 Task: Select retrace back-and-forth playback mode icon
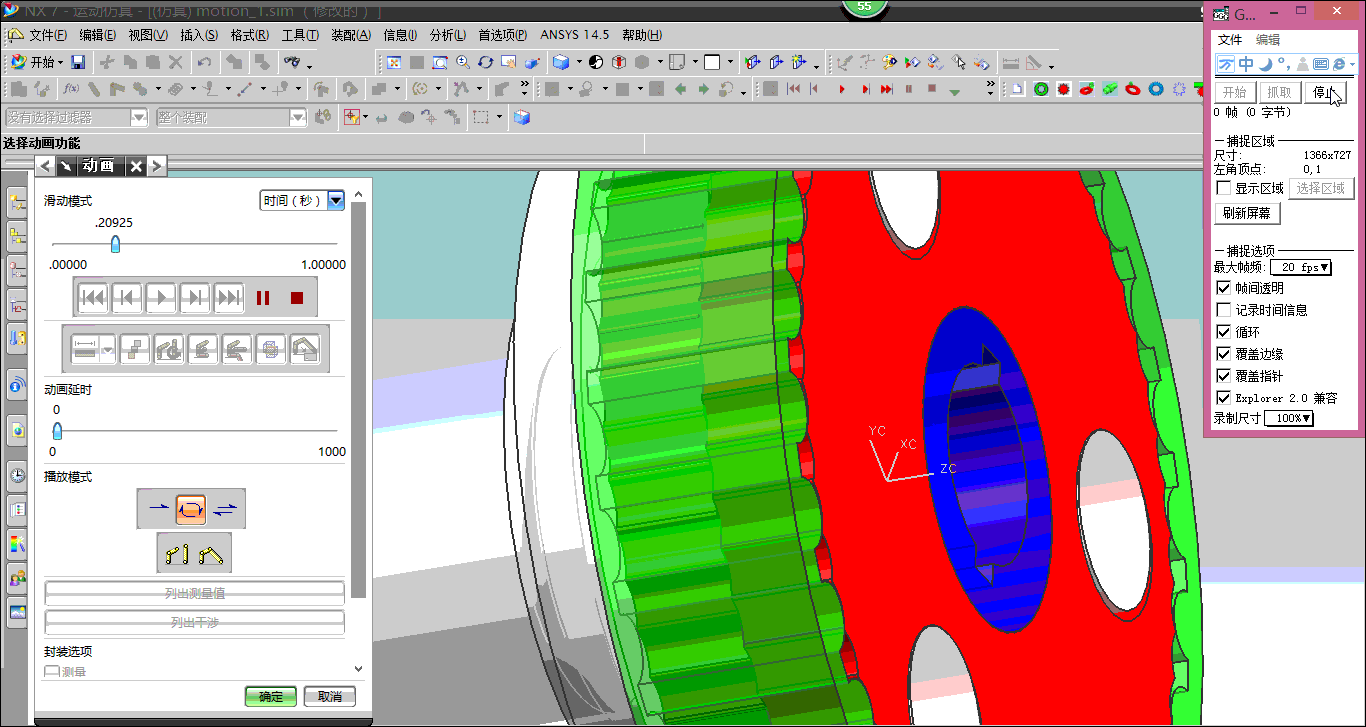pos(225,509)
